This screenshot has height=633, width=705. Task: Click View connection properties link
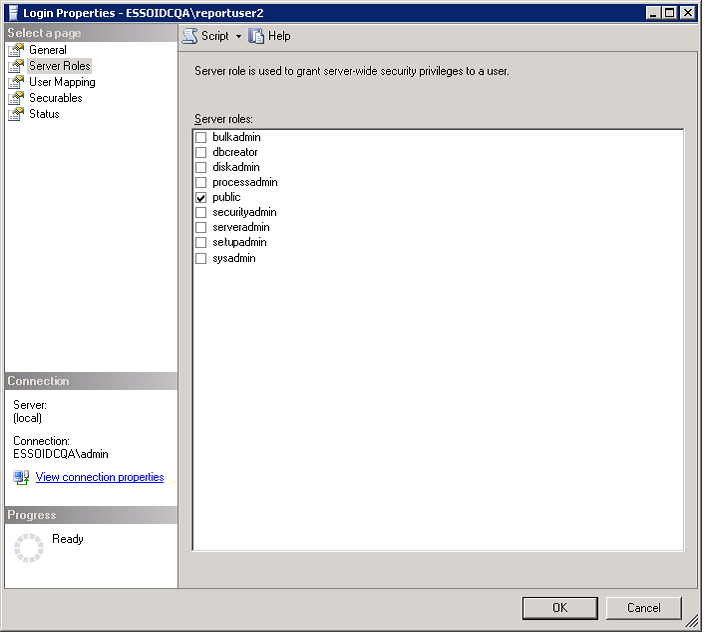tap(100, 477)
